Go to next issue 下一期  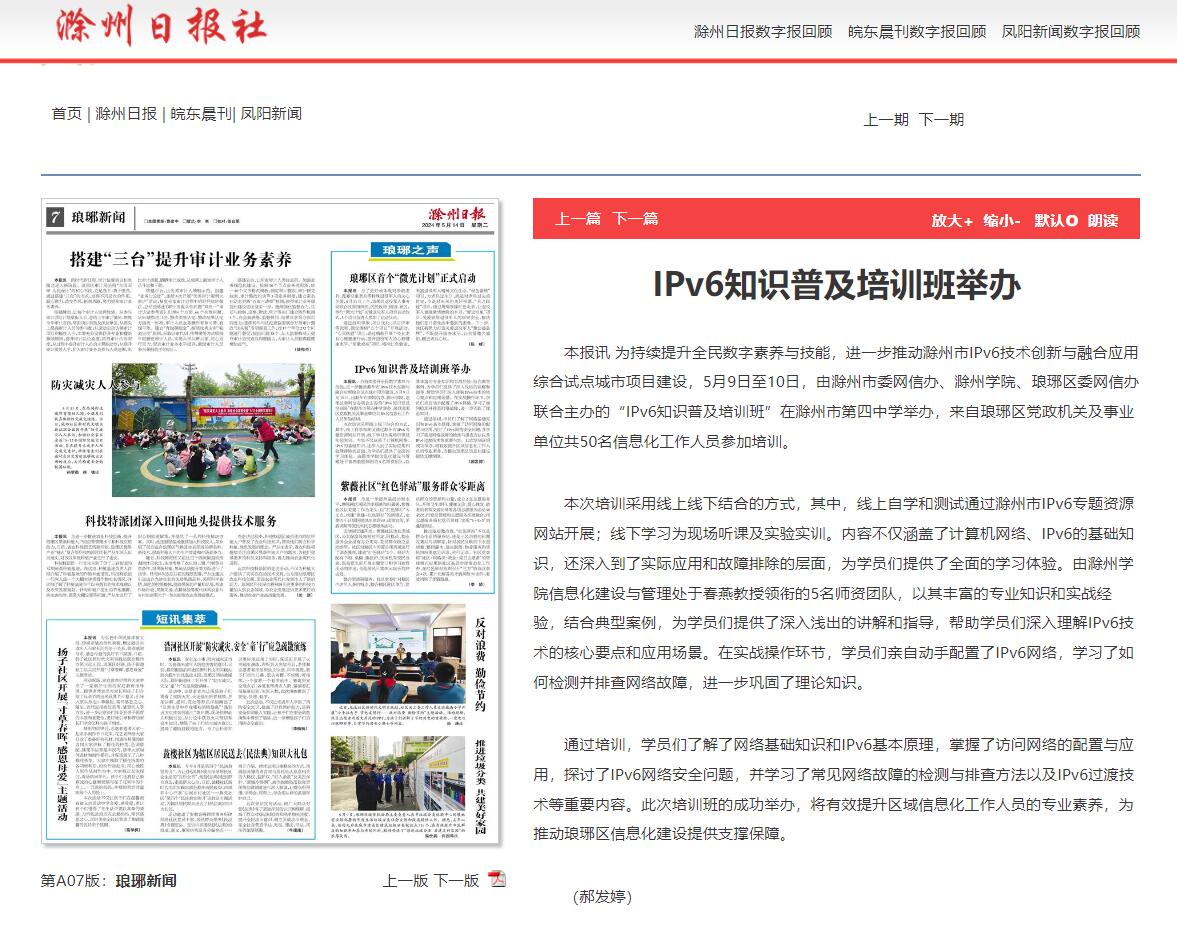click(x=941, y=119)
